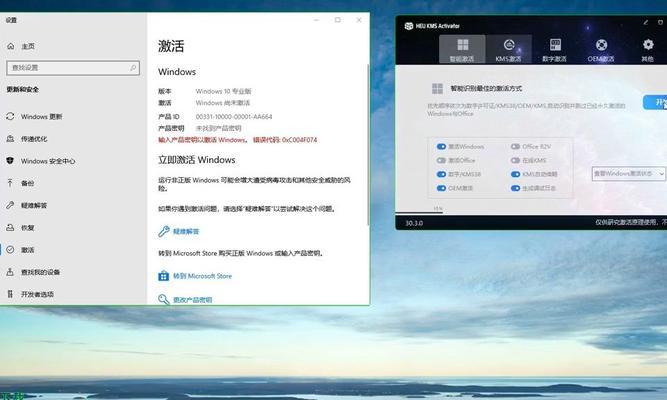Image resolution: width=667 pixels, height=400 pixels.
Task: Enable the Office R2V switch
Action: click(515, 146)
